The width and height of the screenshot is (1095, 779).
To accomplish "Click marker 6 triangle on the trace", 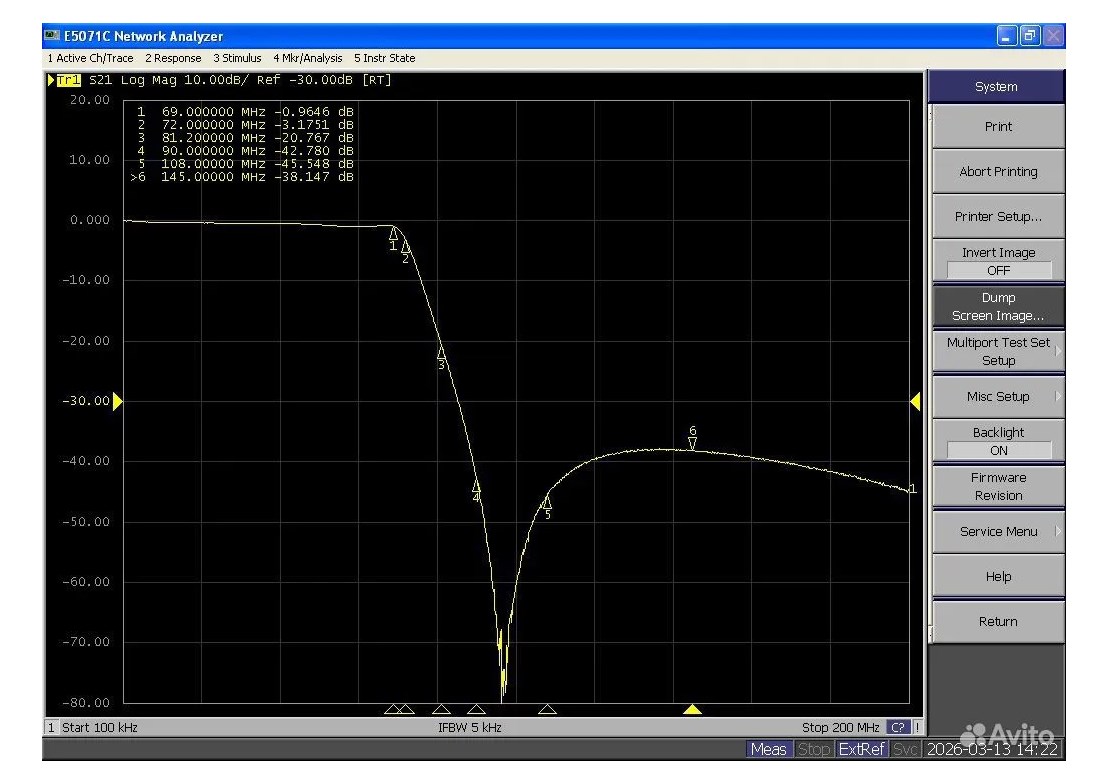I will click(x=692, y=442).
